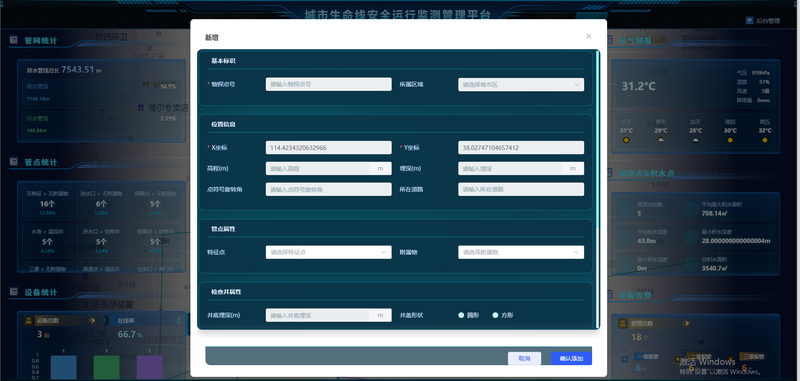Click the arrow next to 报警总数
The width and height of the screenshot is (800, 381).
[686, 323]
